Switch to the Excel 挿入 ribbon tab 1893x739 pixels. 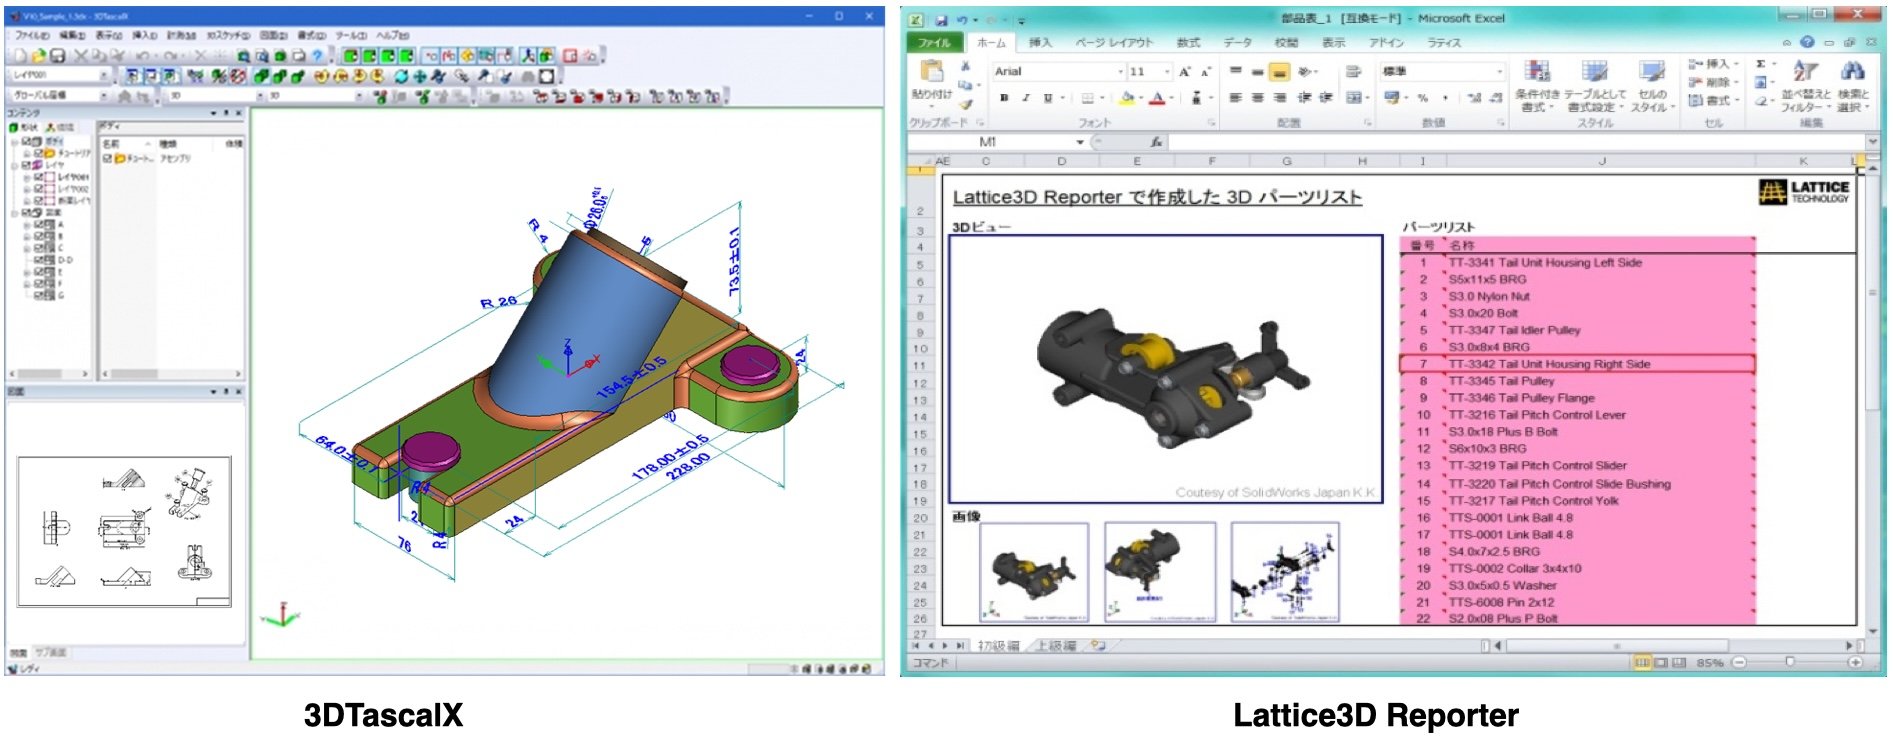tap(1040, 43)
